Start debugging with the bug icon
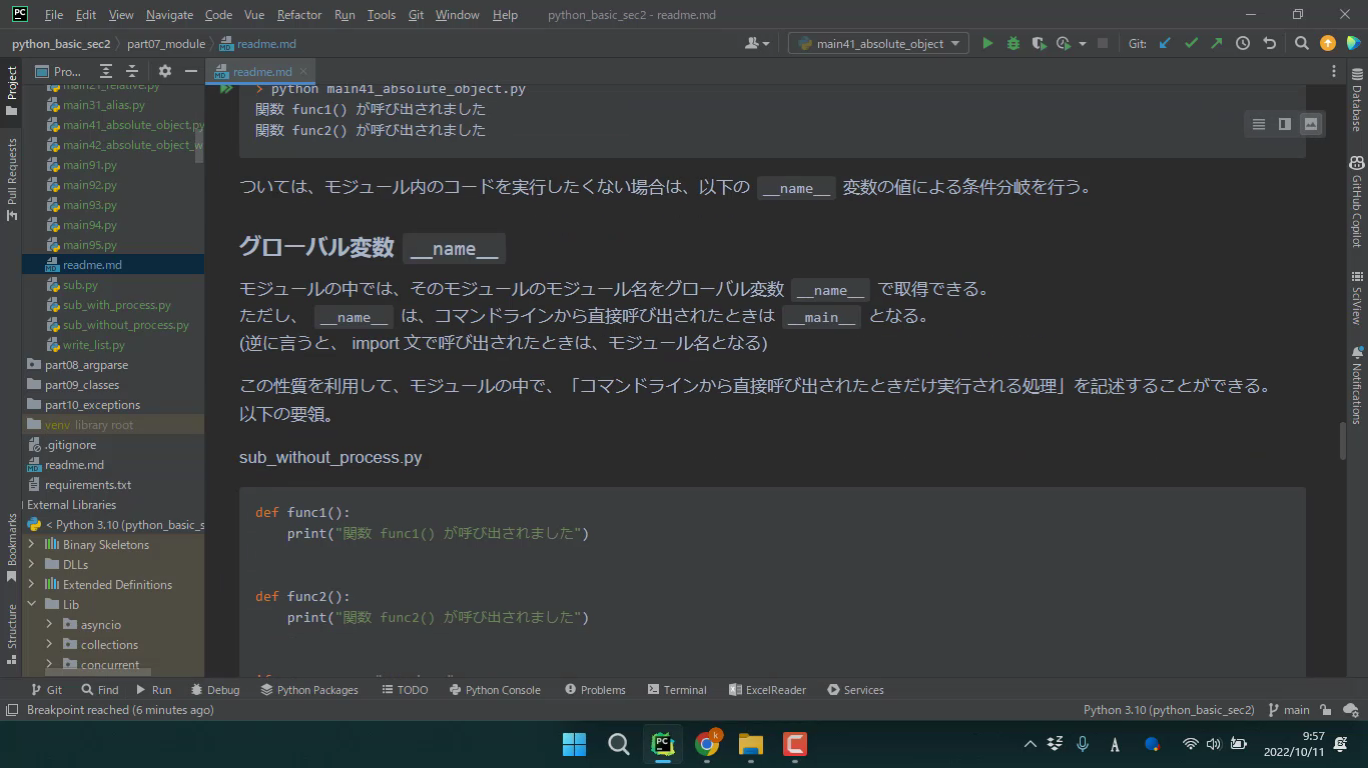Screen dimensions: 1368x768 pos(1013,43)
